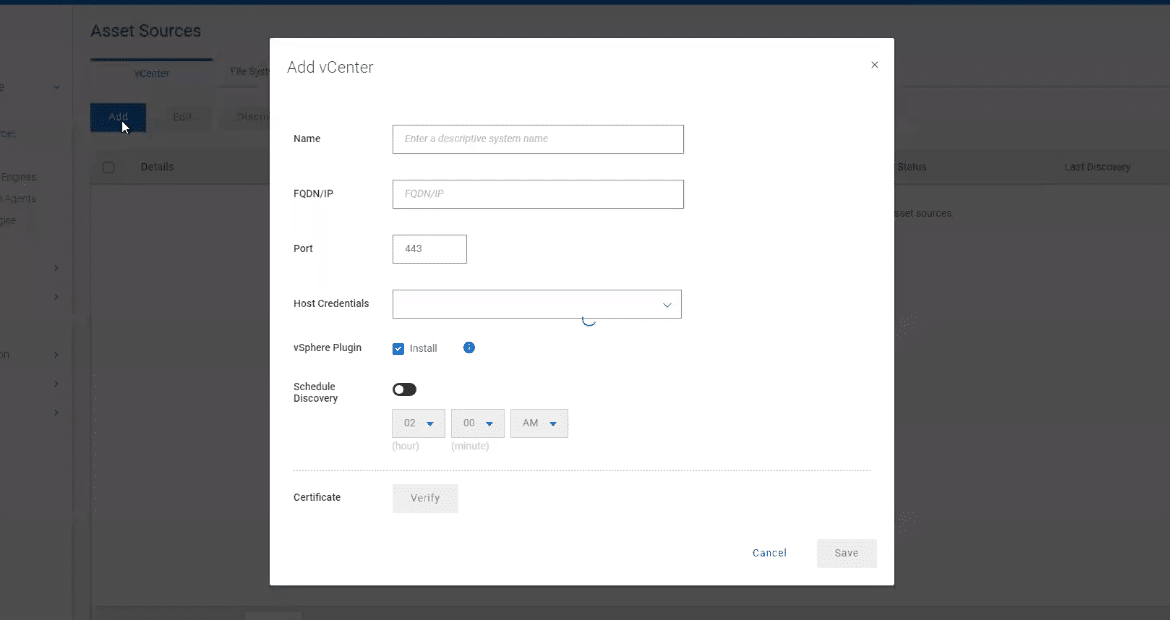Click the vSphere Plugin info icon
The image size is (1170, 620).
point(469,348)
